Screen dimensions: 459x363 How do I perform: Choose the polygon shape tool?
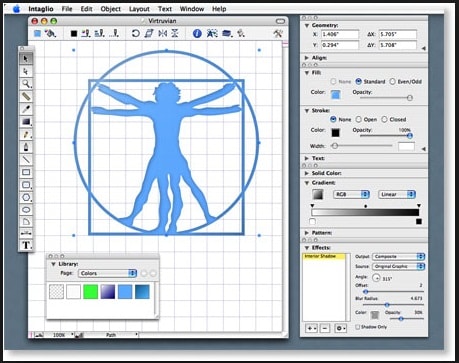(26, 197)
